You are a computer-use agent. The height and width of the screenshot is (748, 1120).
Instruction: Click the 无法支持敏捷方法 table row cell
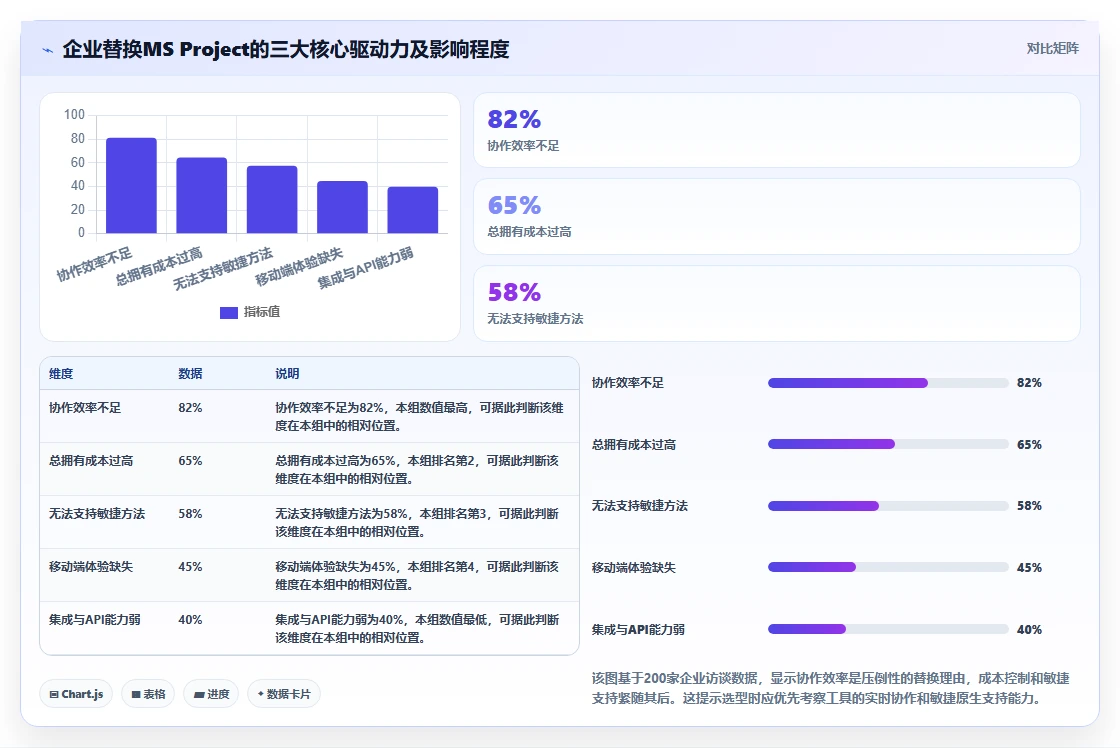click(x=96, y=514)
